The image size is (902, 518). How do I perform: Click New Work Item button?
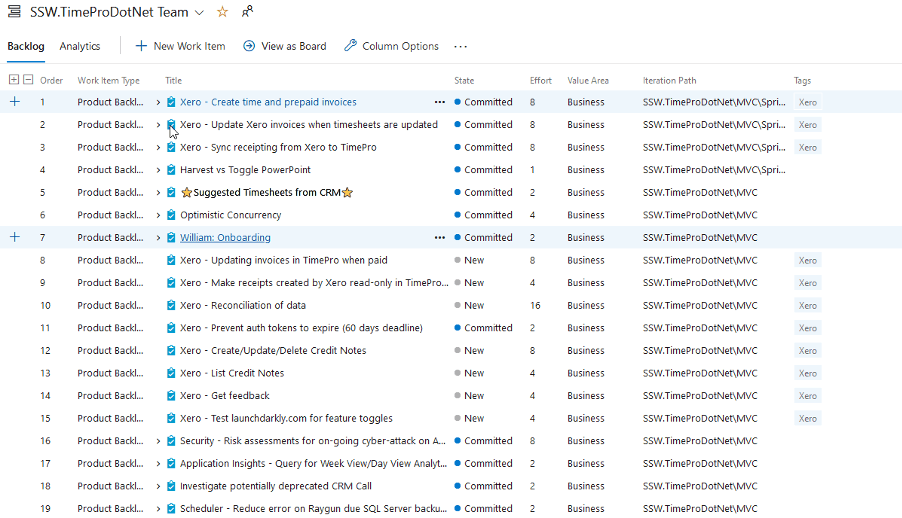coord(180,46)
